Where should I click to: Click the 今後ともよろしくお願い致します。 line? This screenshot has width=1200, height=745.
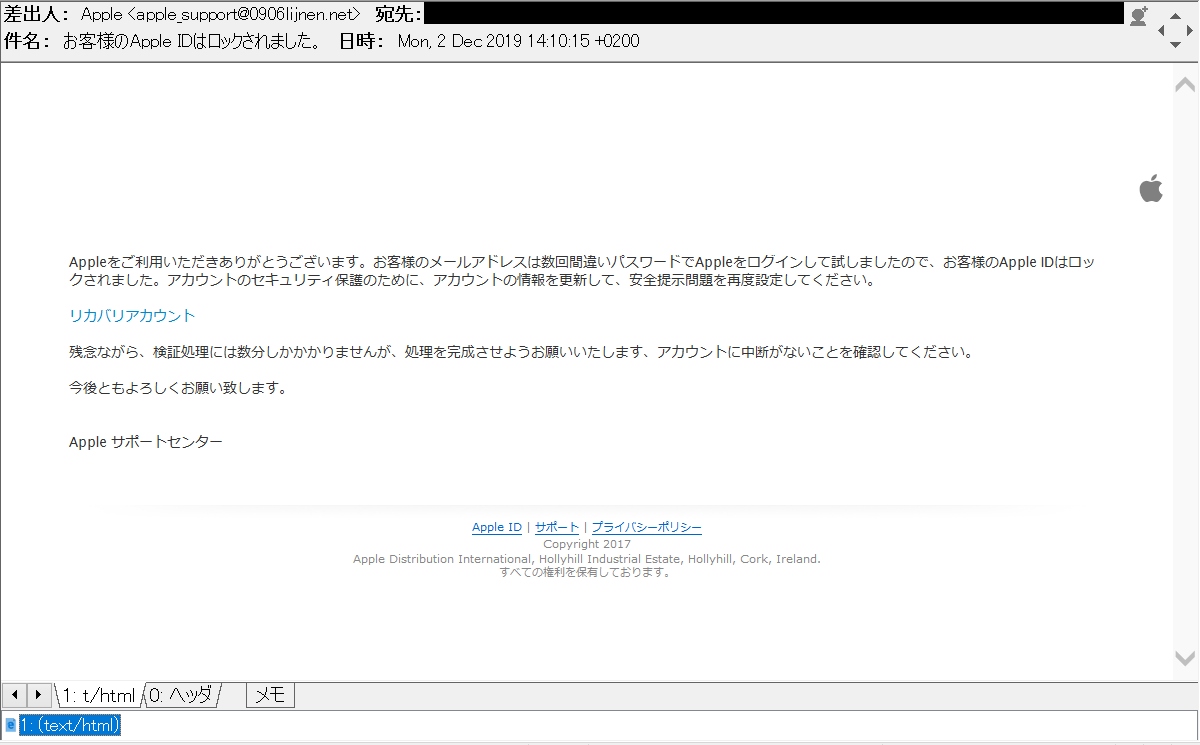pyautogui.click(x=178, y=387)
